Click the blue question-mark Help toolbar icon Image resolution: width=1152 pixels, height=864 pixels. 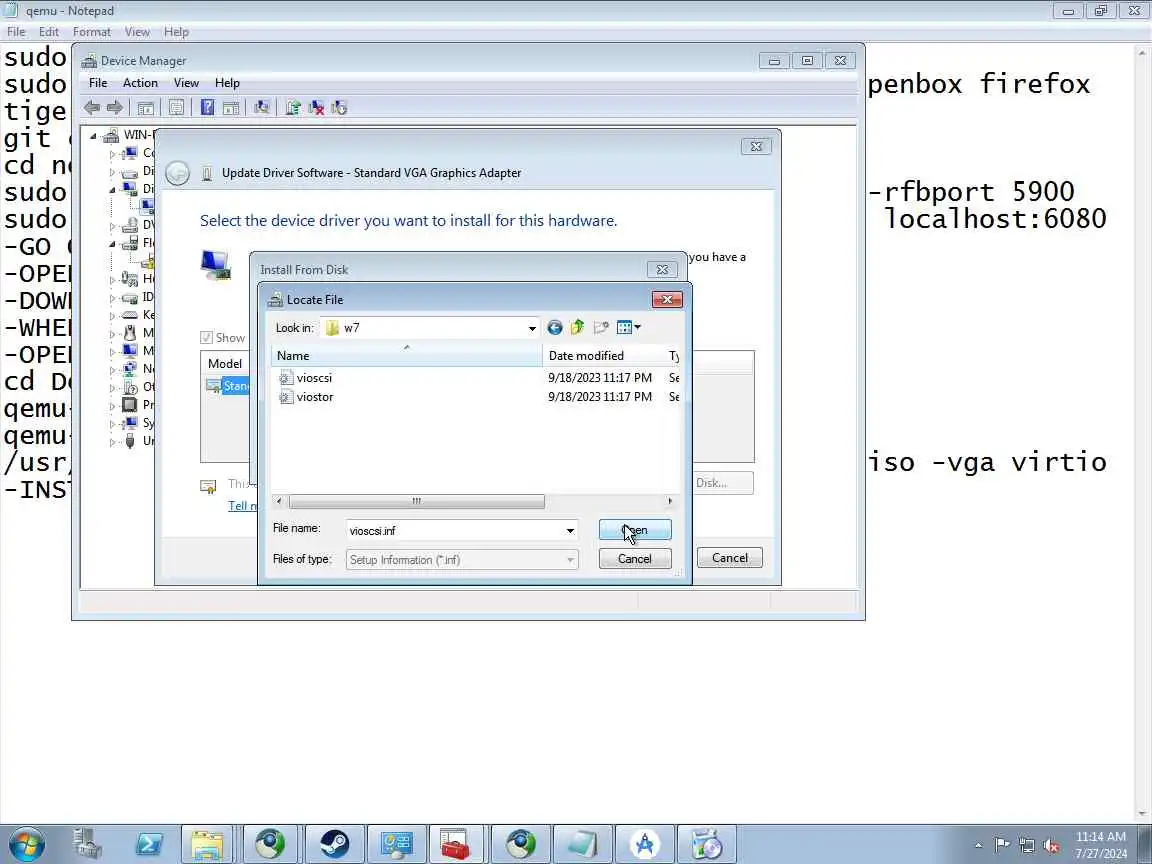tap(207, 107)
